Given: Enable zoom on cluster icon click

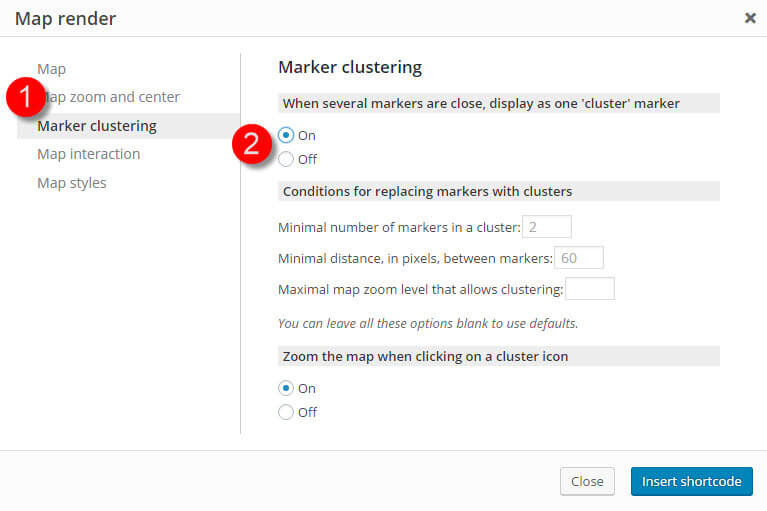Looking at the screenshot, I should (286, 388).
